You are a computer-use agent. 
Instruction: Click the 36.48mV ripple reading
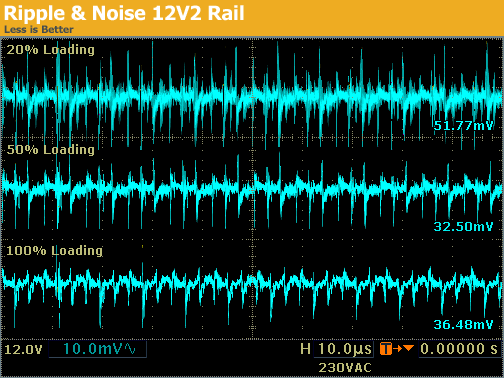tap(463, 324)
